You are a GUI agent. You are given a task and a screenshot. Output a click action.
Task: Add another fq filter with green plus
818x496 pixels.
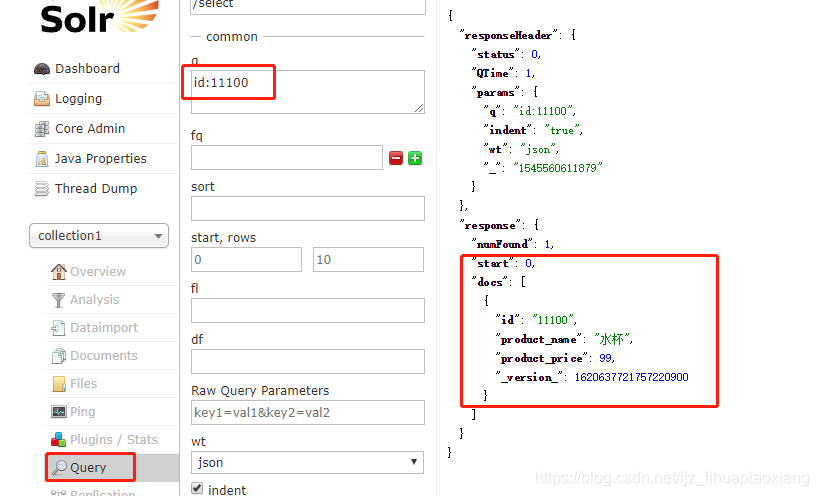click(x=415, y=158)
